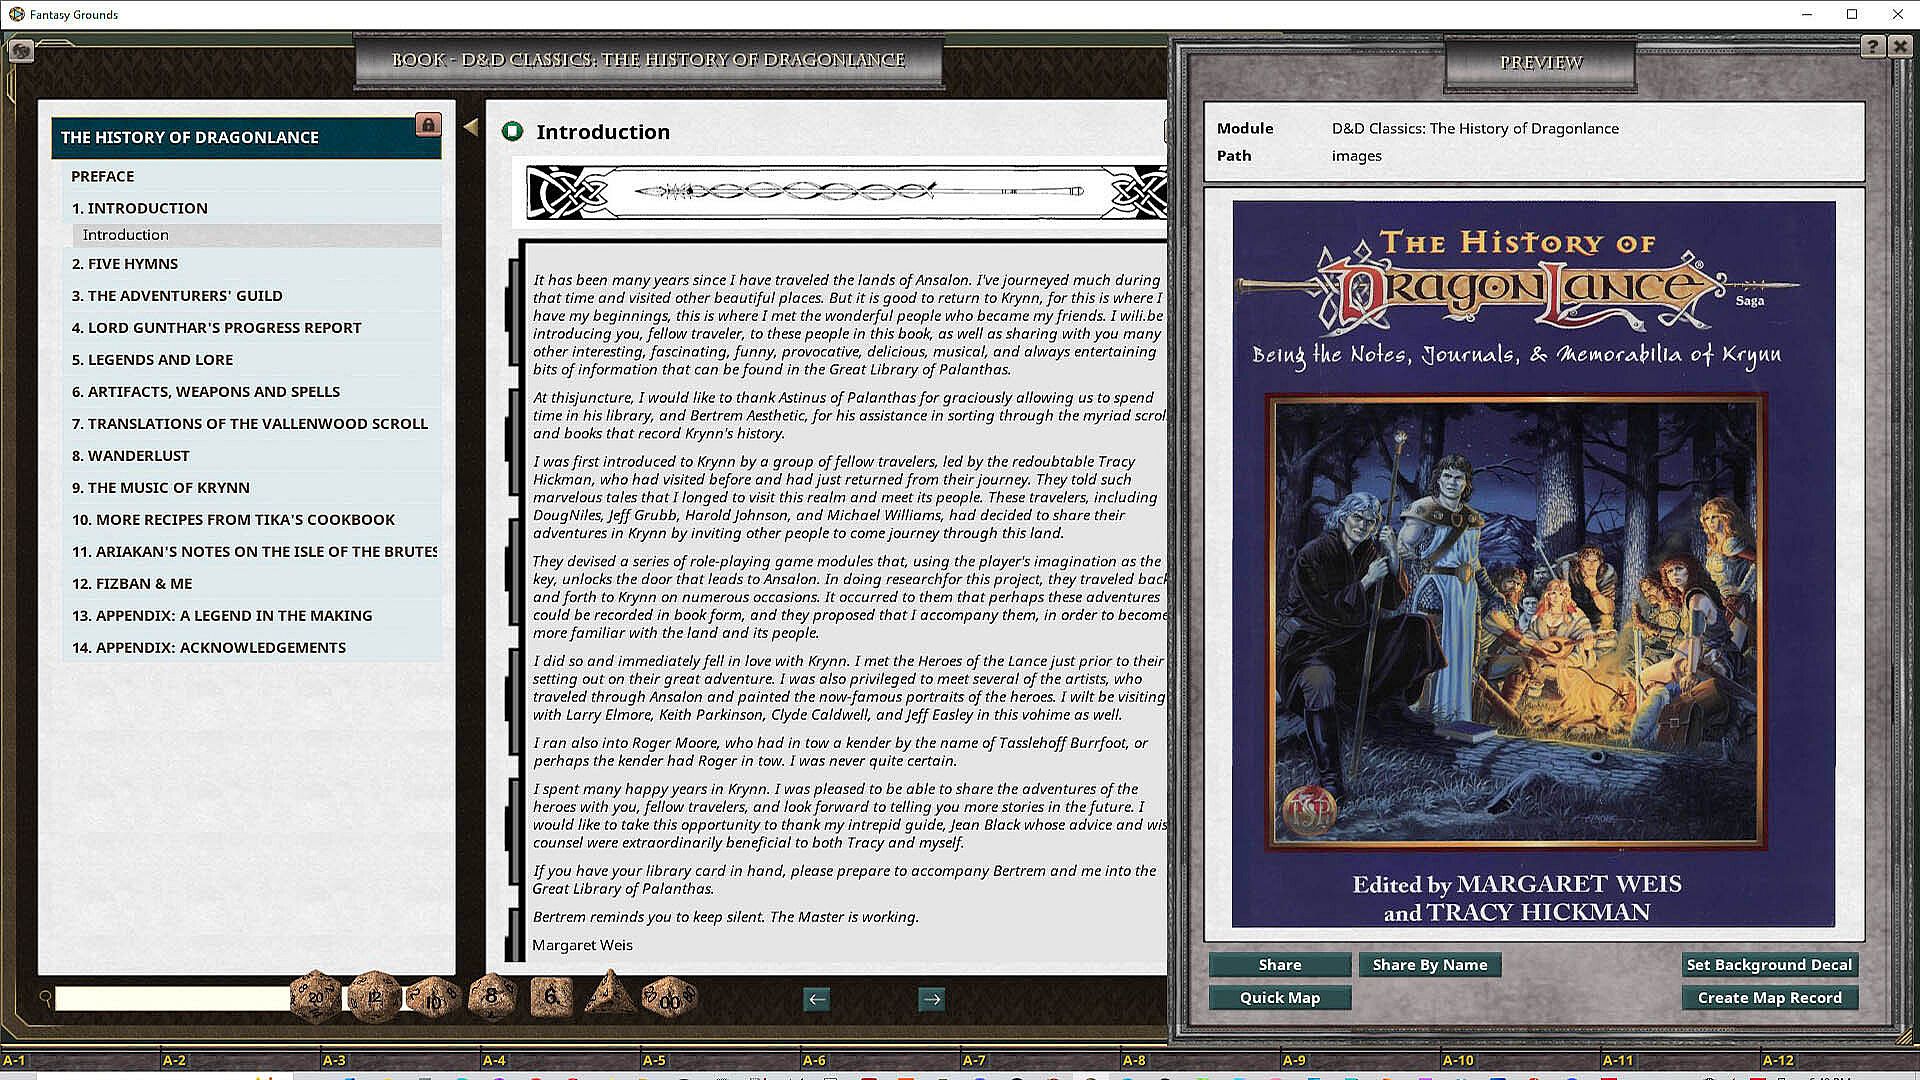Open the dragon icon menu in top-left corner
The height and width of the screenshot is (1080, 1920).
click(21, 49)
